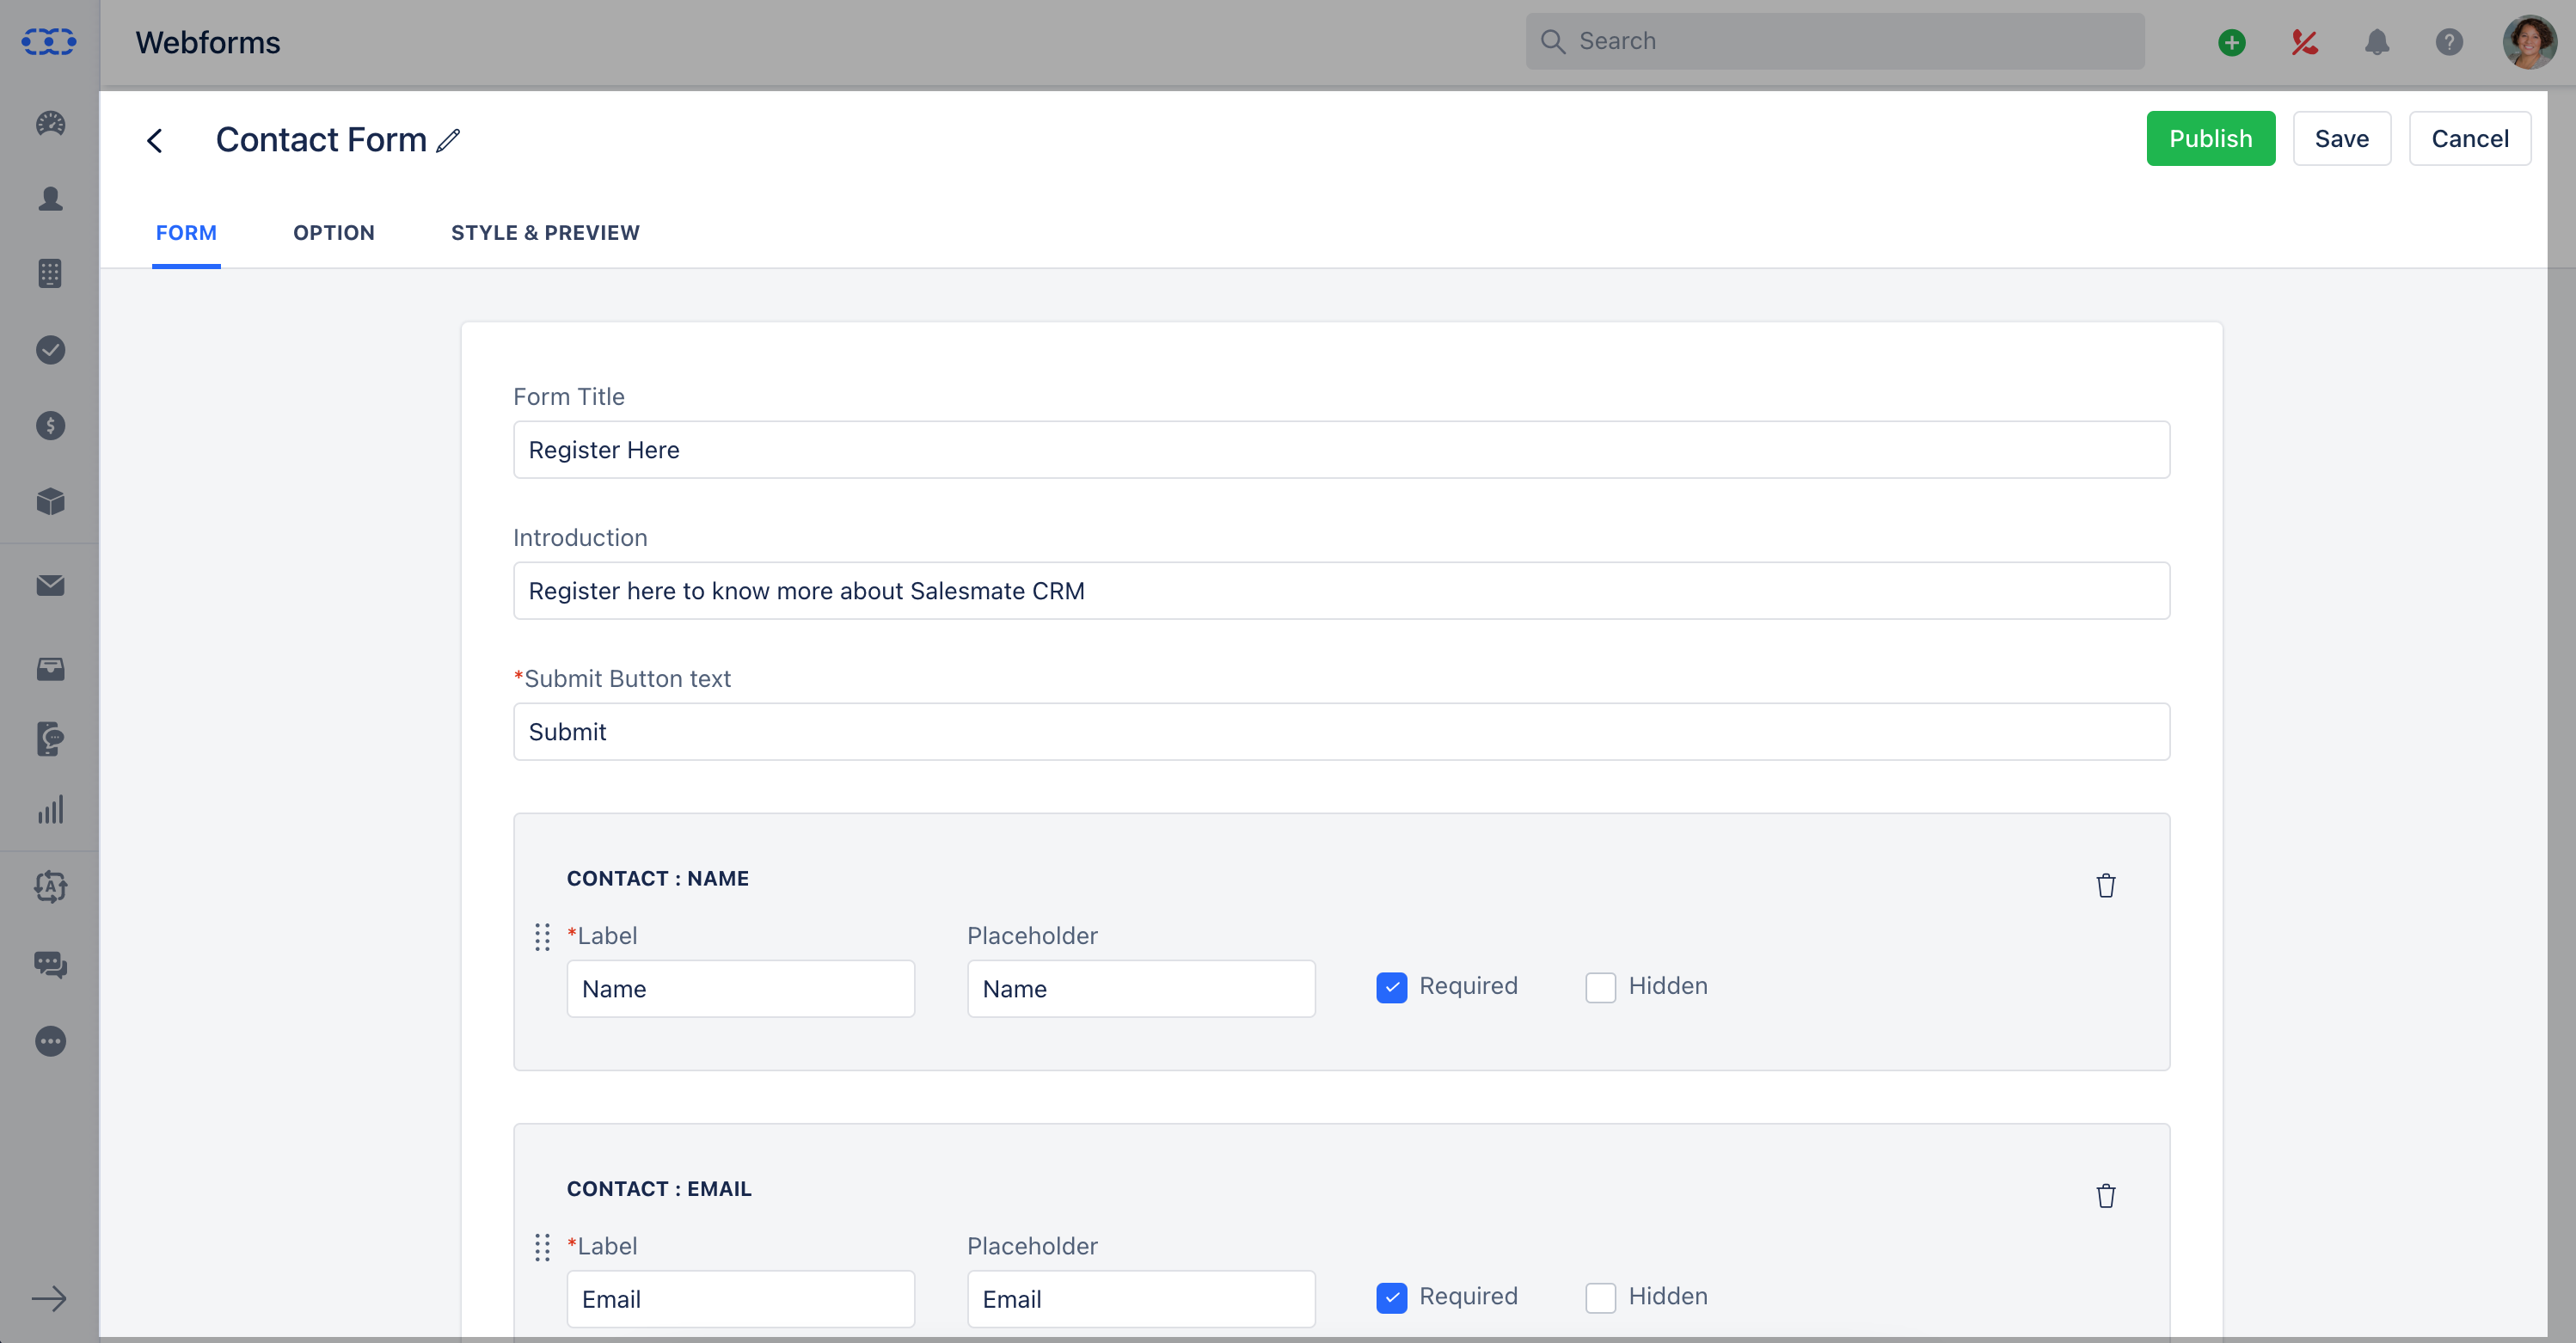Open the user profile avatar
The height and width of the screenshot is (1343, 2576).
(x=2529, y=42)
